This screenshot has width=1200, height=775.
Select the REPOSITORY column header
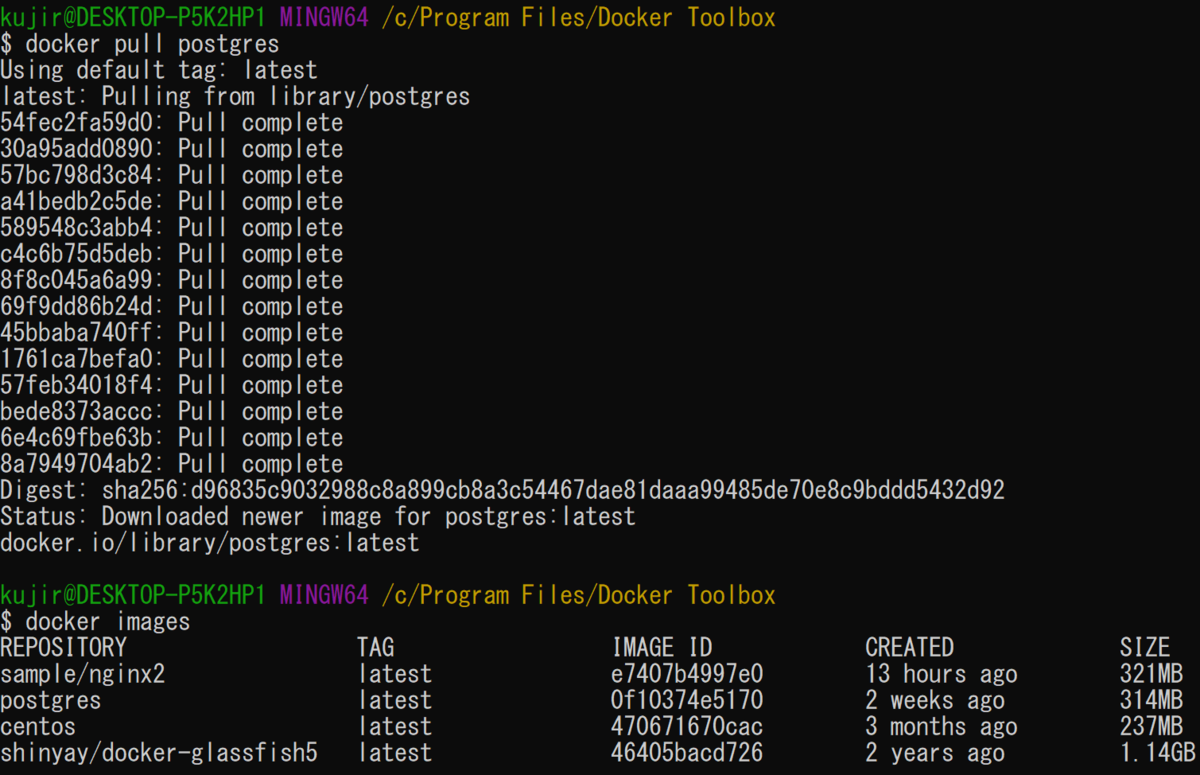[x=63, y=647]
